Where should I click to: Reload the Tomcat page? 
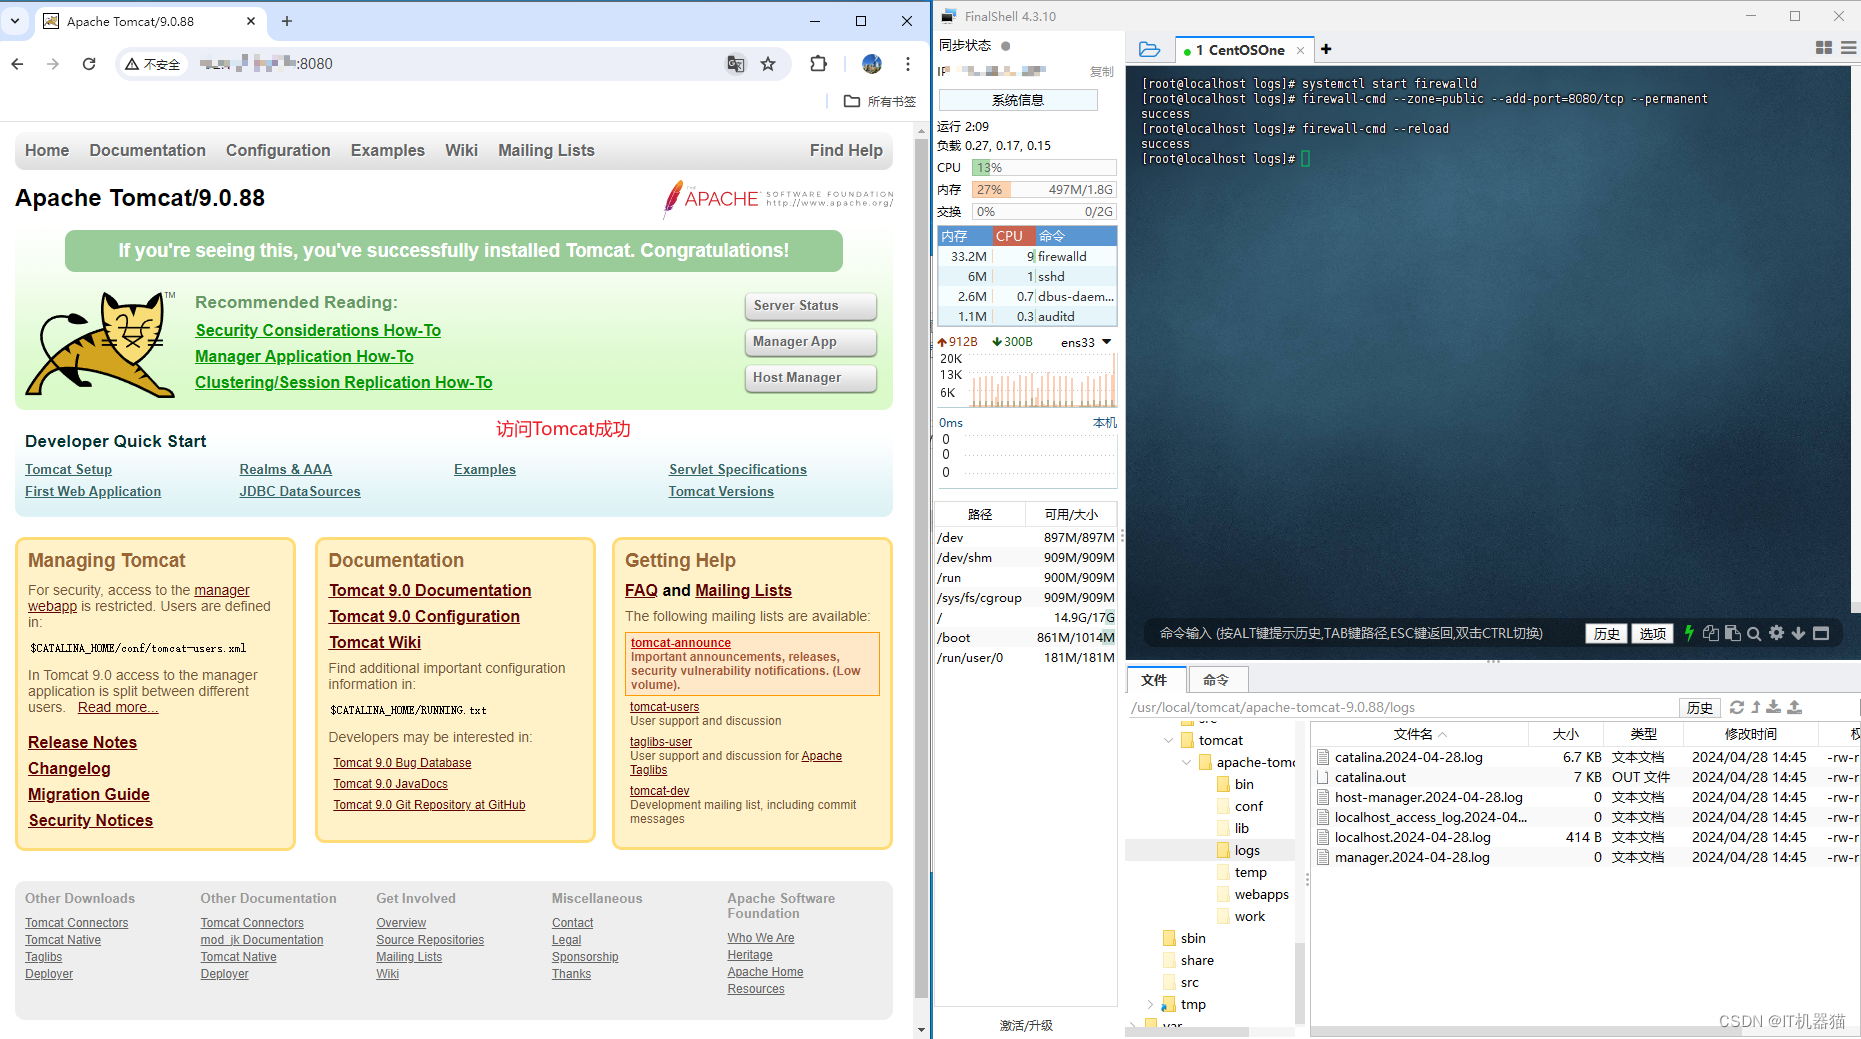pos(89,64)
